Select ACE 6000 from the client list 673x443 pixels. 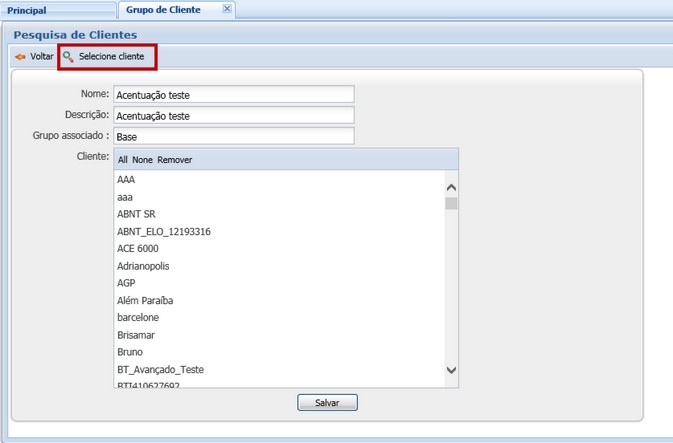click(137, 249)
